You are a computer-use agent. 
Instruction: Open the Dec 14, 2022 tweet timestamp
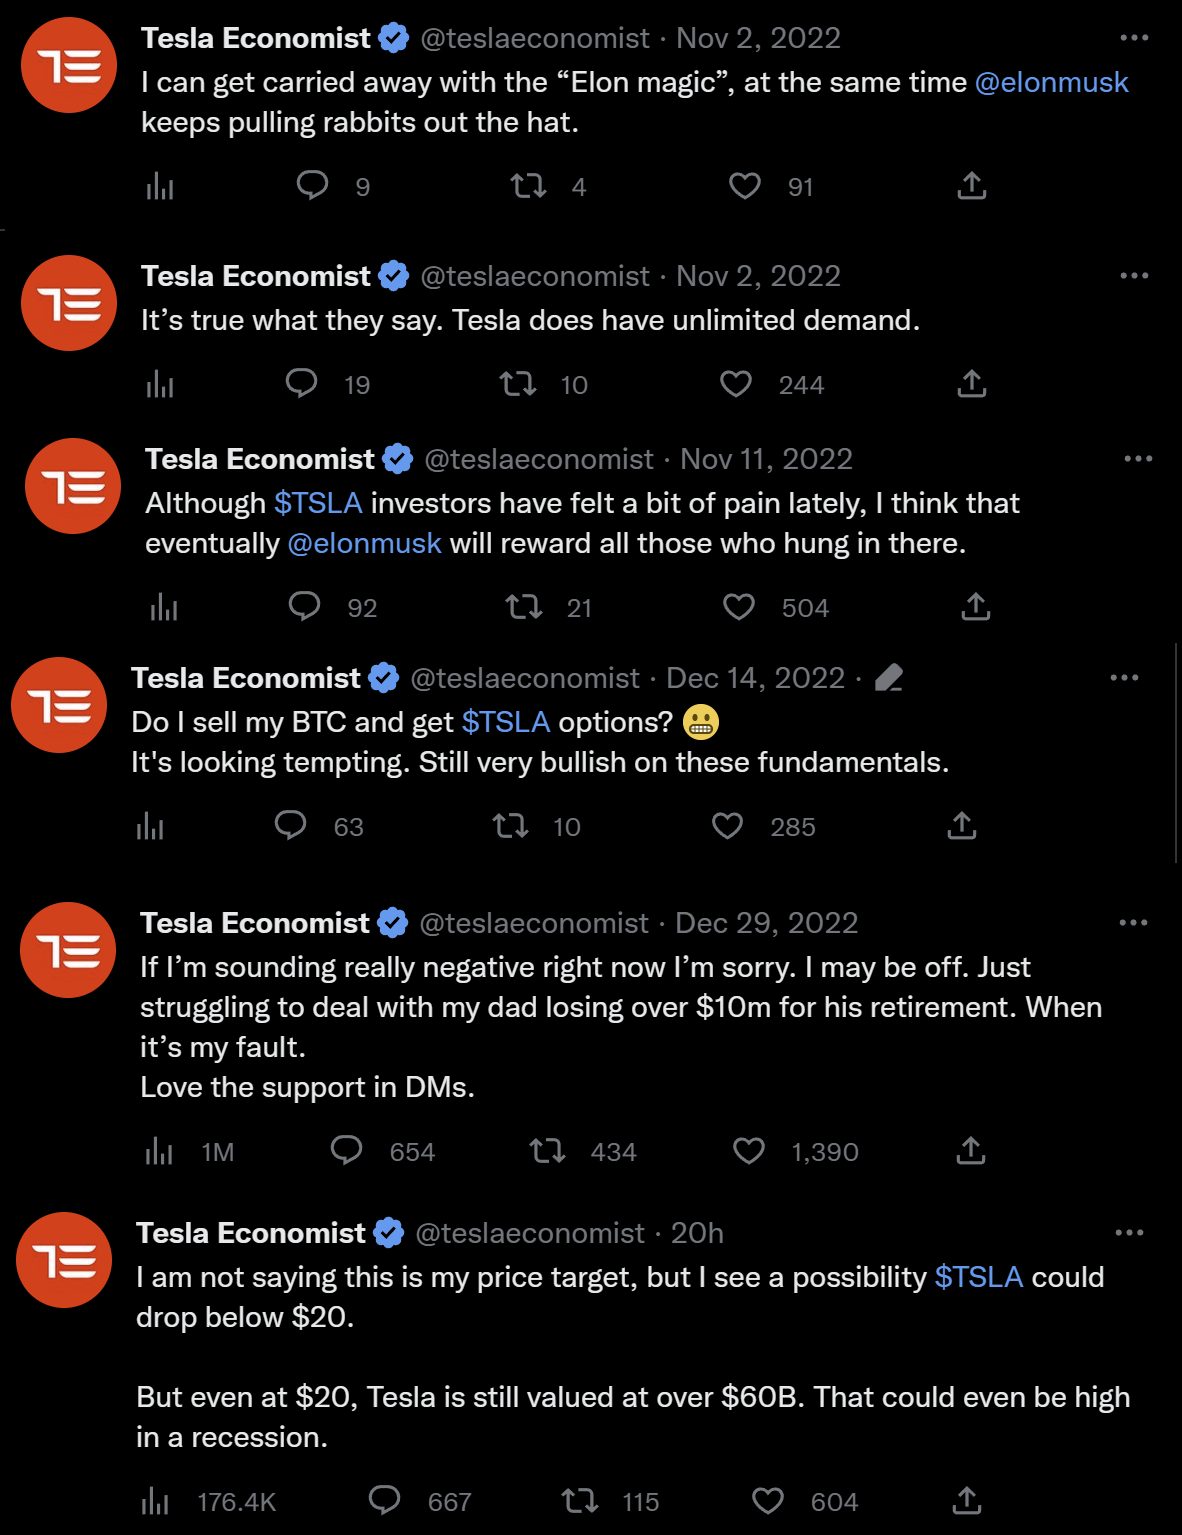point(755,678)
